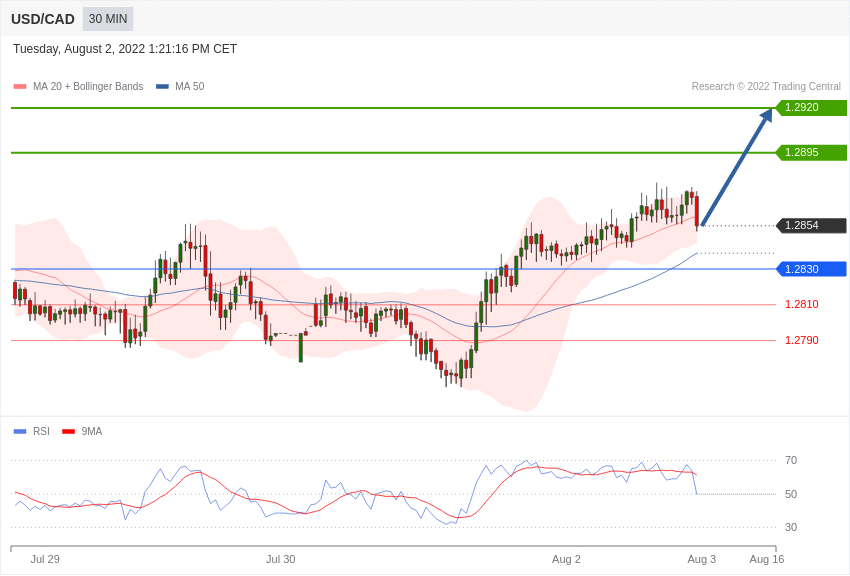Click the 'Aug 3' date axis label
The image size is (850, 576).
click(701, 559)
